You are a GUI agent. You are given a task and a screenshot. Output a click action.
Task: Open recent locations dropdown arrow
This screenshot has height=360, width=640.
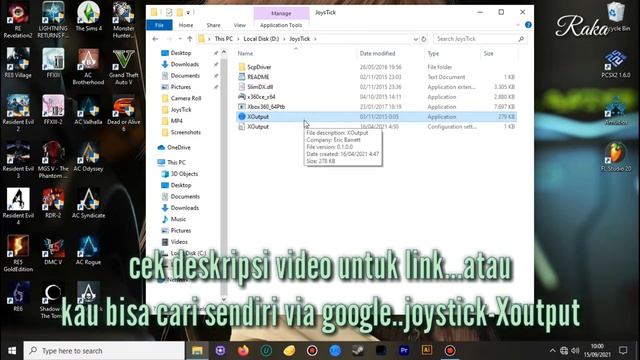click(x=180, y=39)
